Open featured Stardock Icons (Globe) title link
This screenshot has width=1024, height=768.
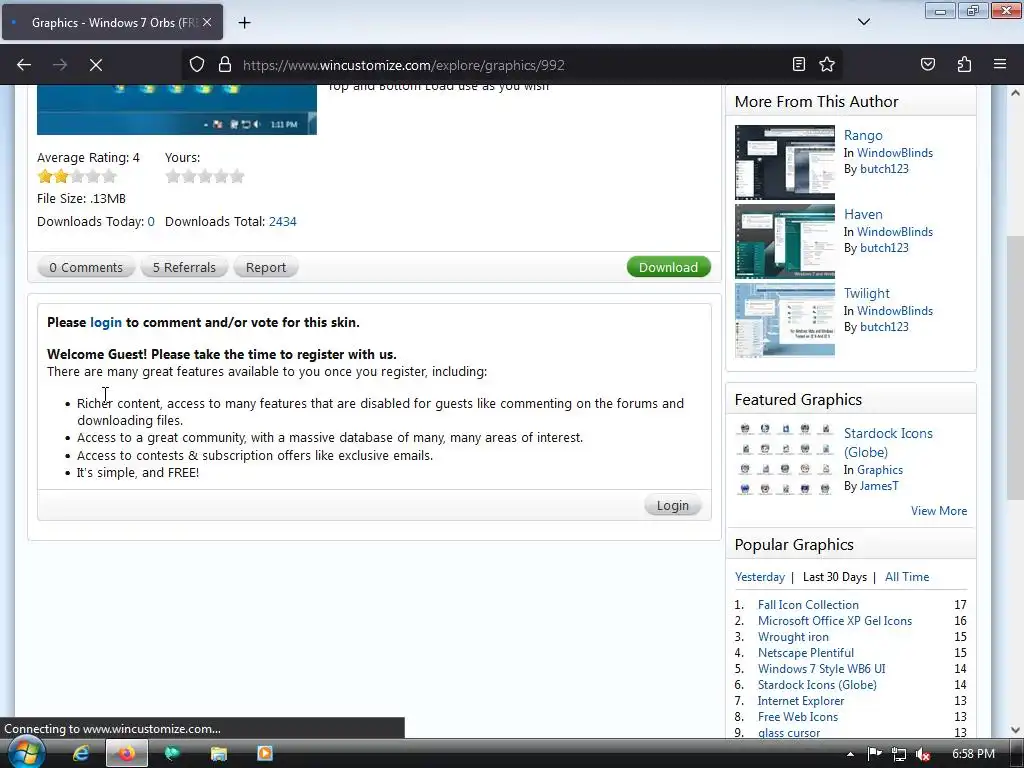pos(888,443)
